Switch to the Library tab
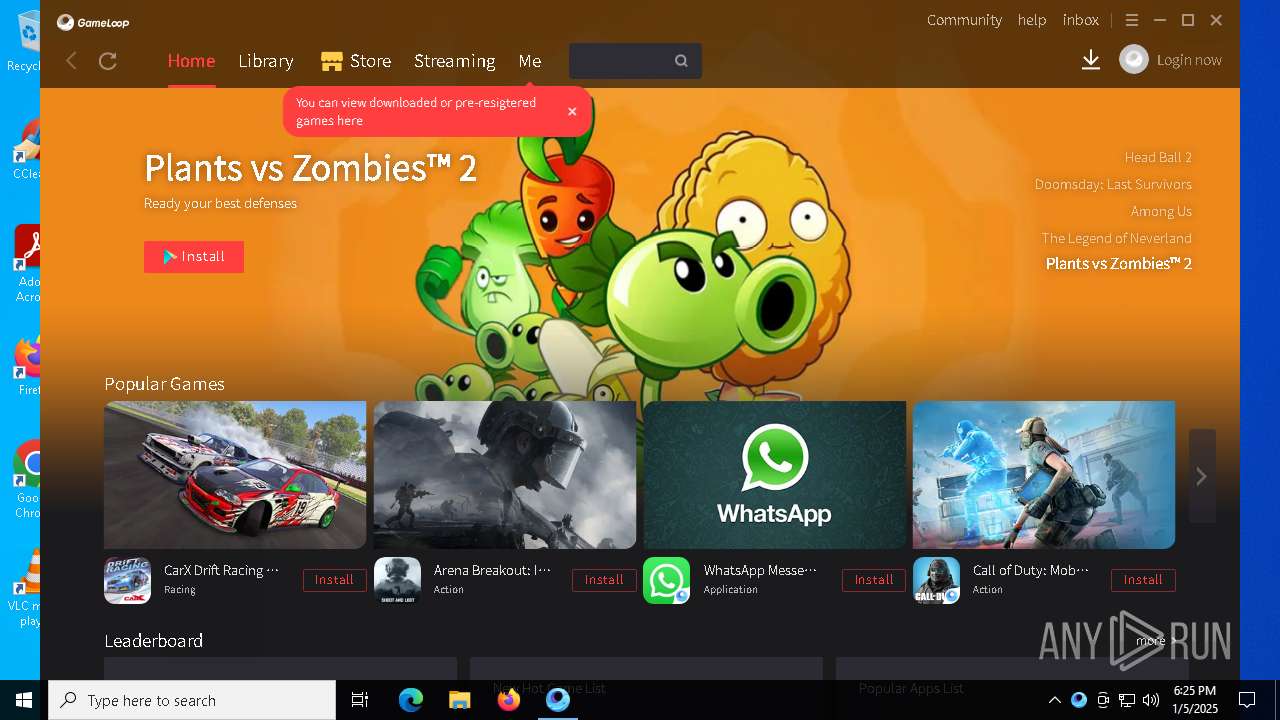The image size is (1280, 720). pyautogui.click(x=266, y=61)
